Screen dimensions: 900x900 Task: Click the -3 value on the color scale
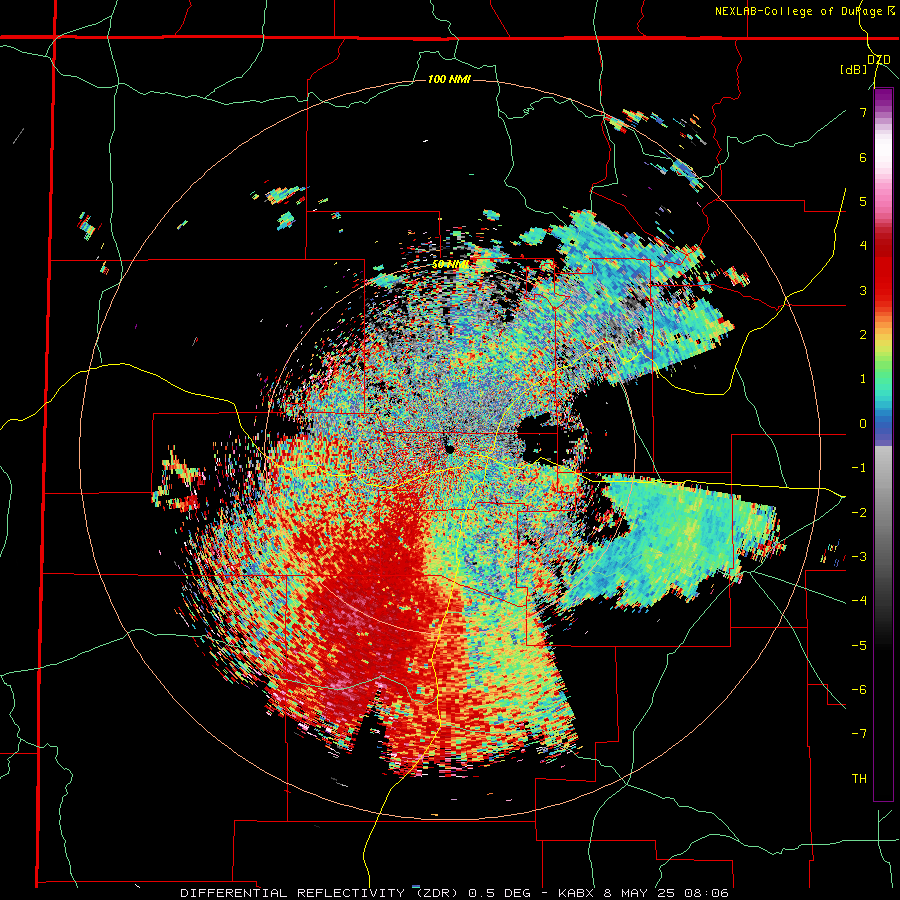[859, 556]
